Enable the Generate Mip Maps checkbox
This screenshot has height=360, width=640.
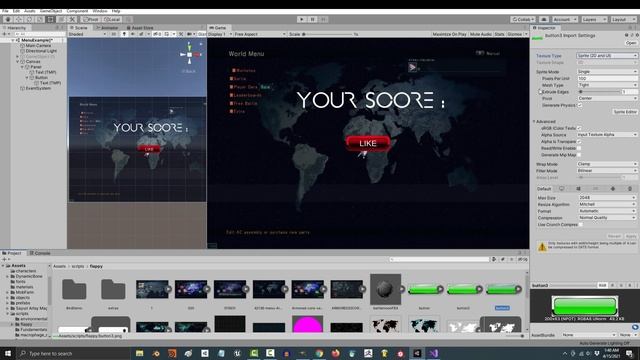coord(579,155)
